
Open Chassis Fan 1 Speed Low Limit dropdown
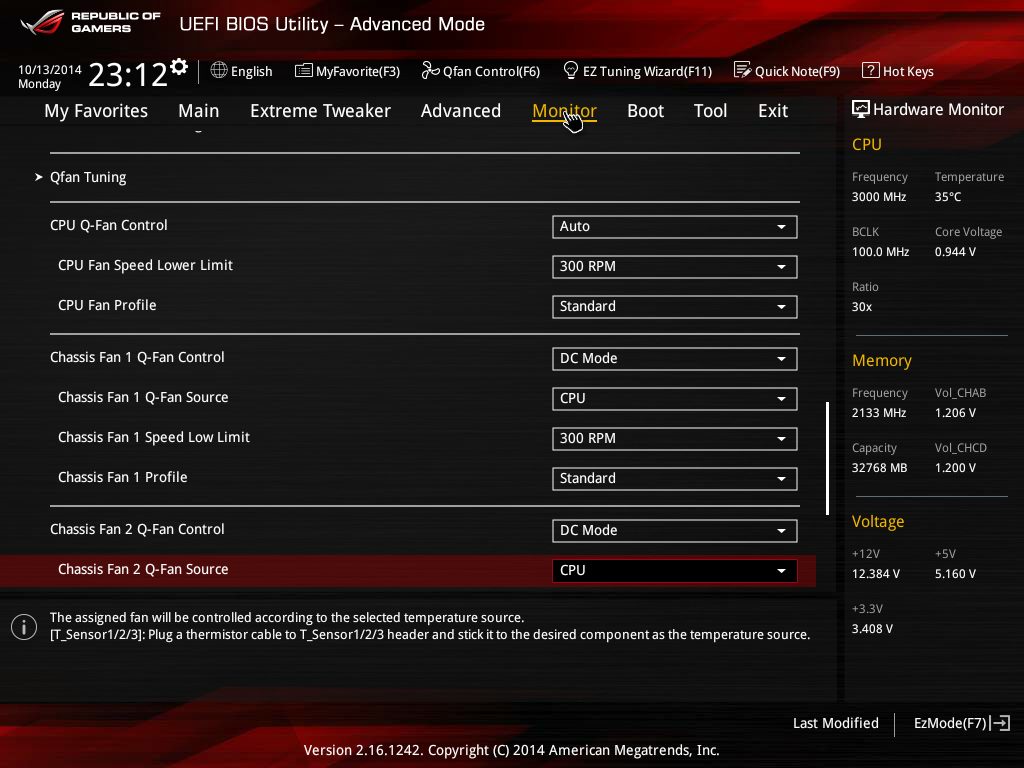675,438
